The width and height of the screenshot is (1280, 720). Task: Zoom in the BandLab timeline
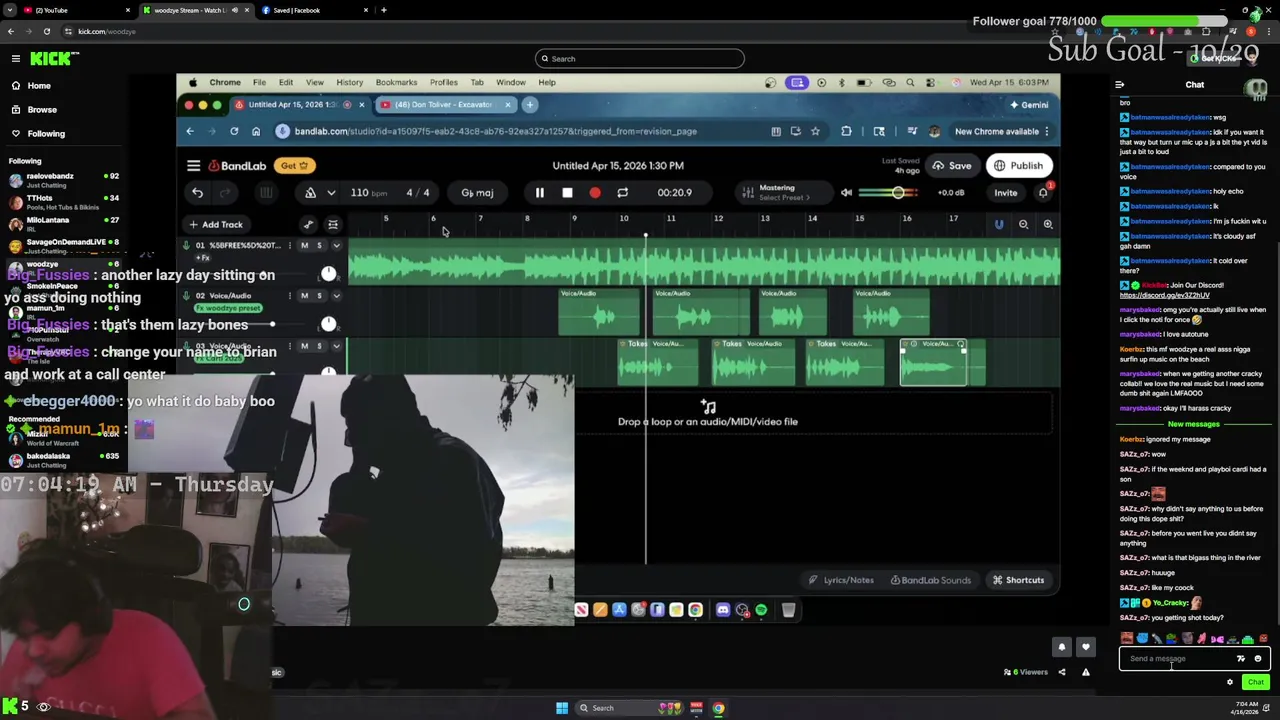click(1048, 225)
